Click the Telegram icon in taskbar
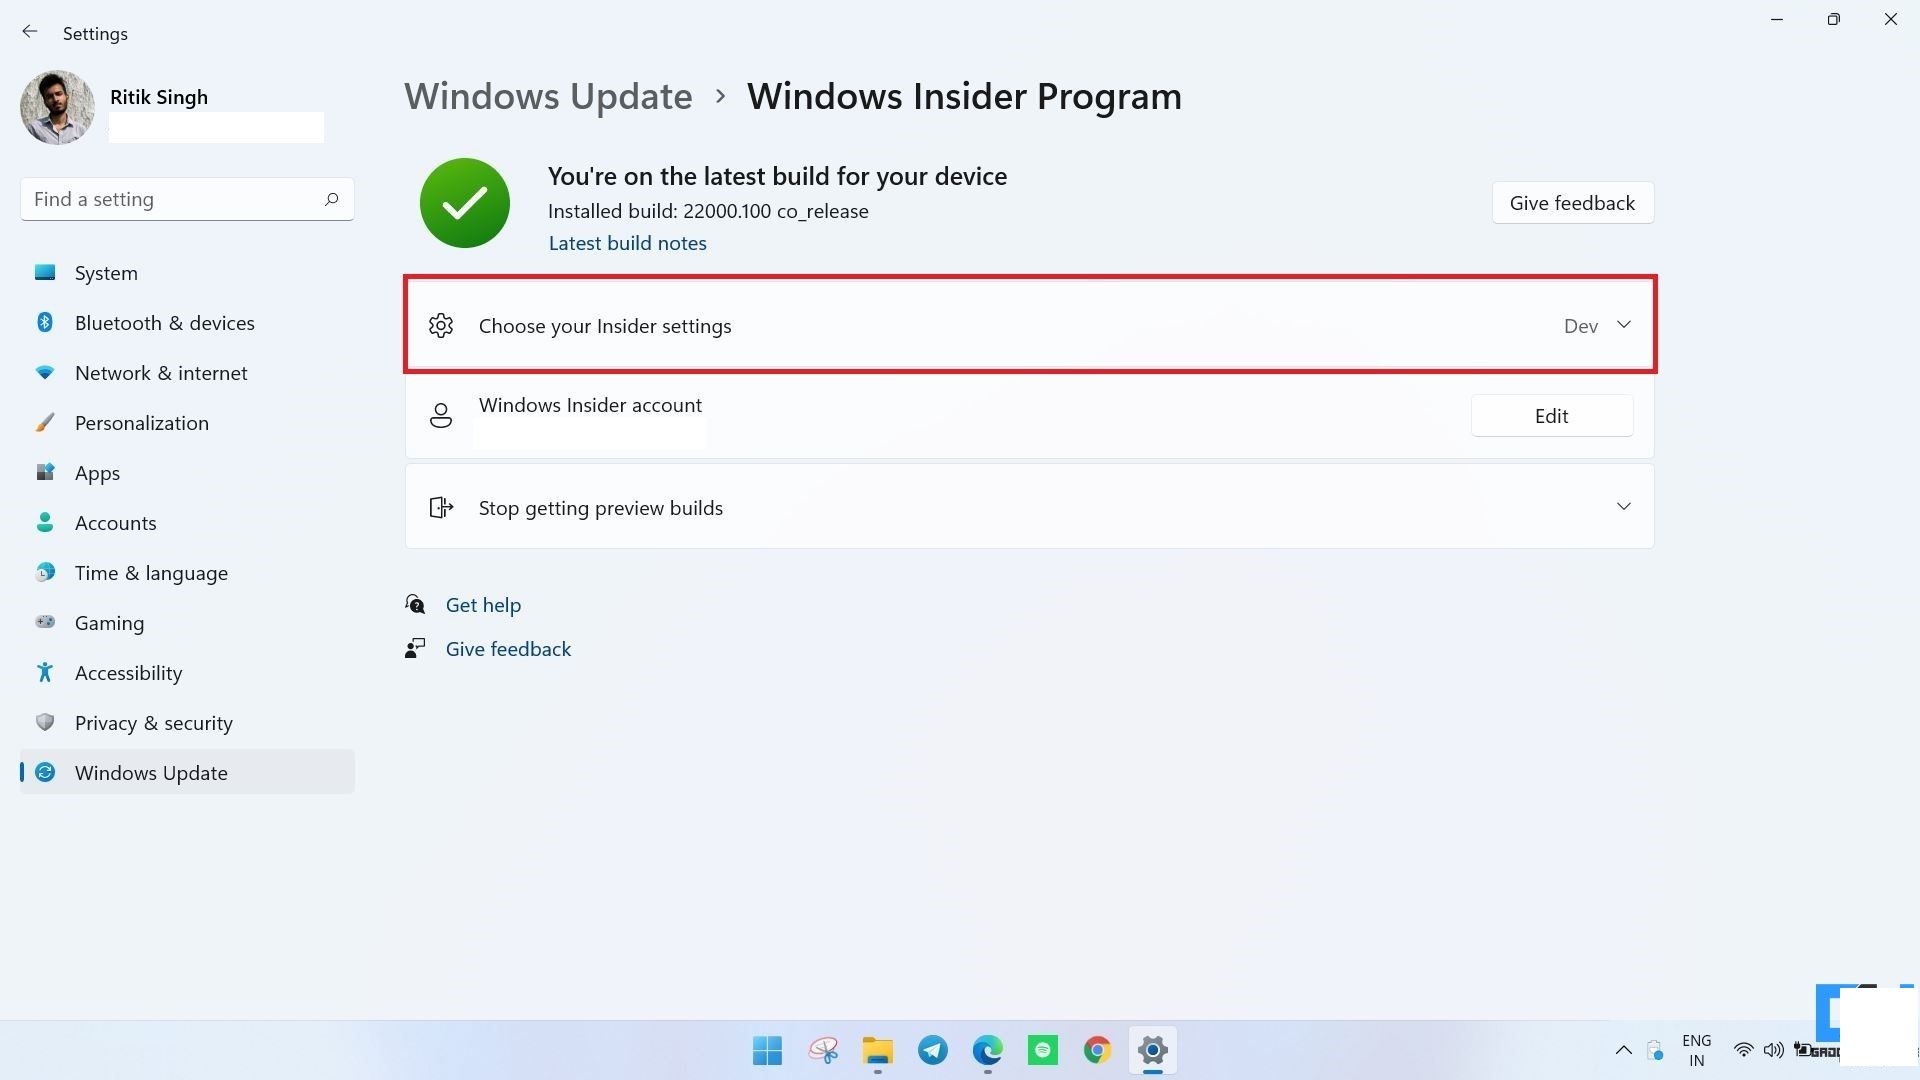Viewport: 1920px width, 1080px height. coord(934,1050)
